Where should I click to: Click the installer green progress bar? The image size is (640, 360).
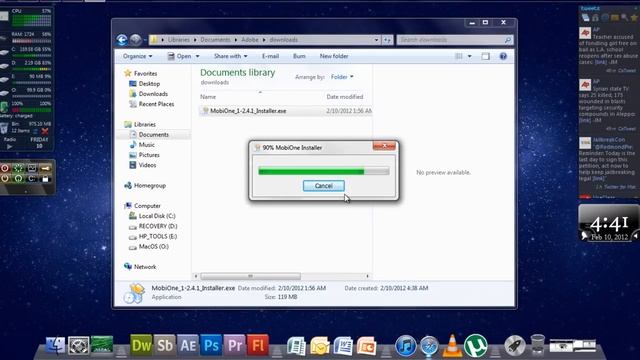324,171
